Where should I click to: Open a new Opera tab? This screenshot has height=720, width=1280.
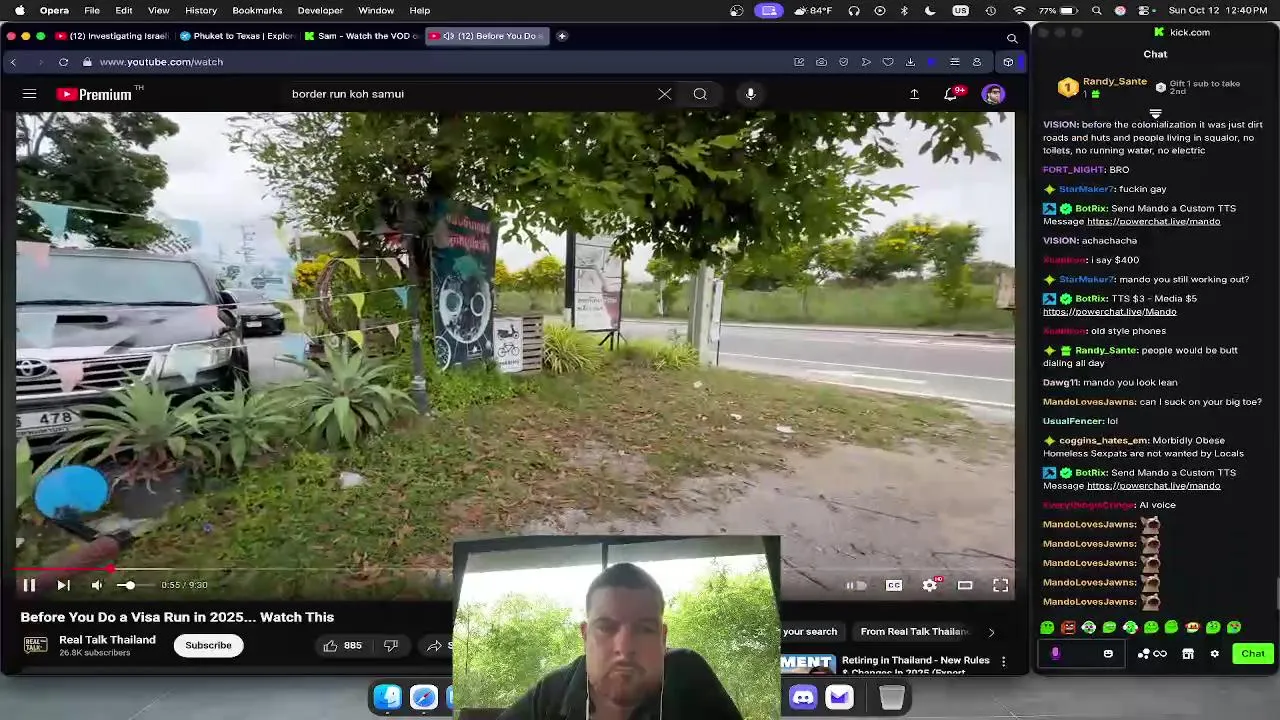coord(562,36)
